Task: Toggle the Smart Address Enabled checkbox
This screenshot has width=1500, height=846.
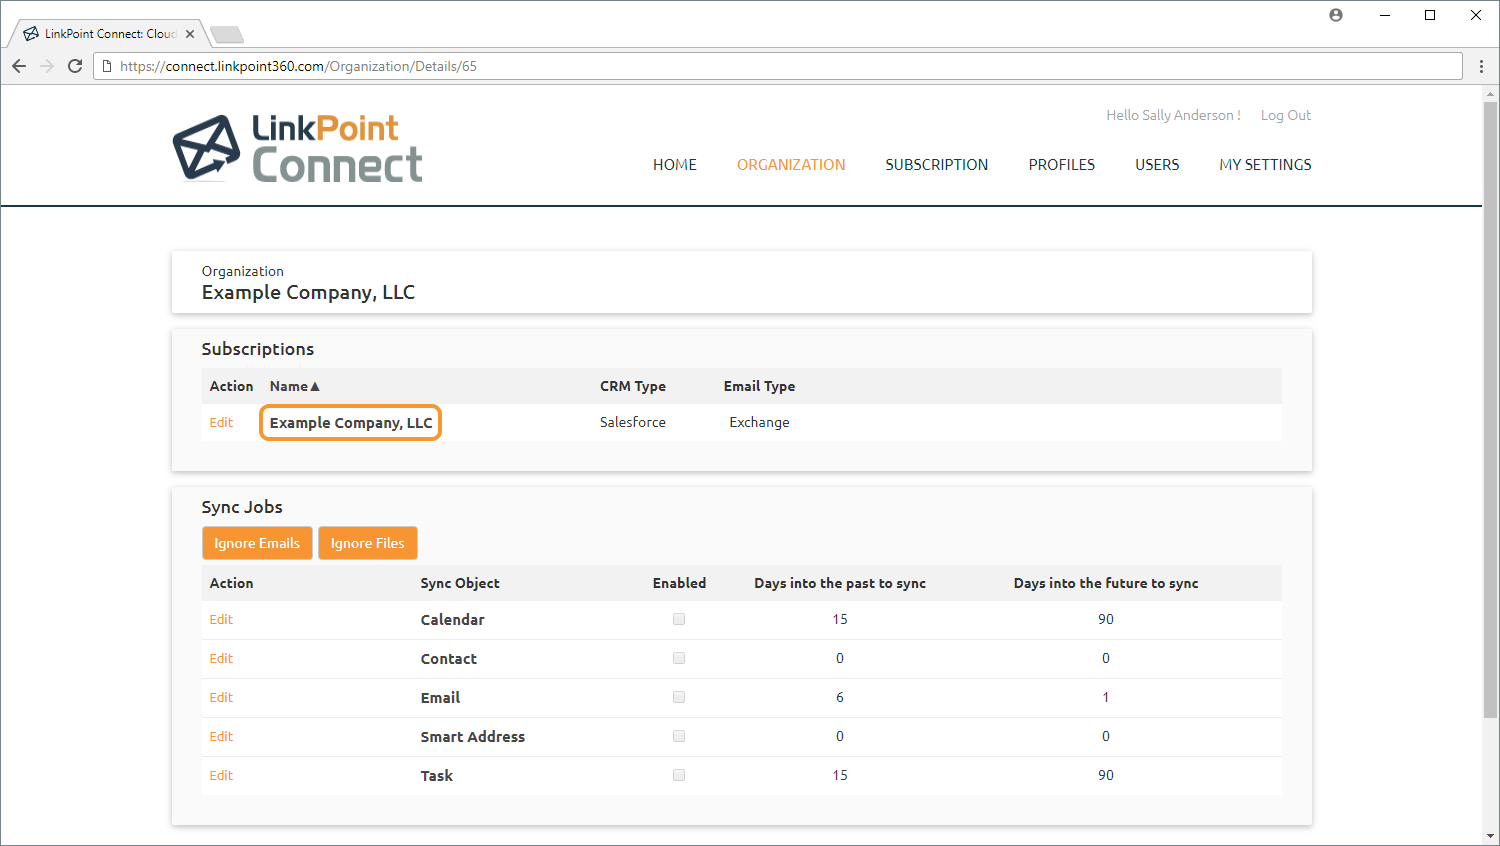Action: point(679,736)
